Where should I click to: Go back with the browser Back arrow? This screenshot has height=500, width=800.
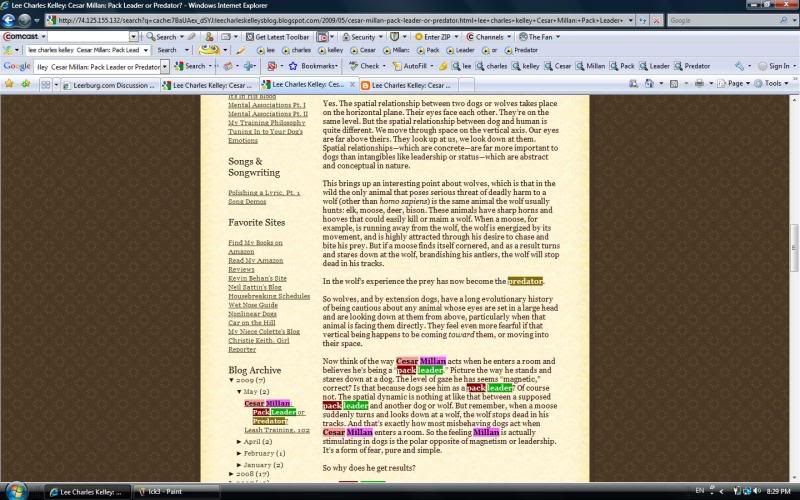click(9, 20)
